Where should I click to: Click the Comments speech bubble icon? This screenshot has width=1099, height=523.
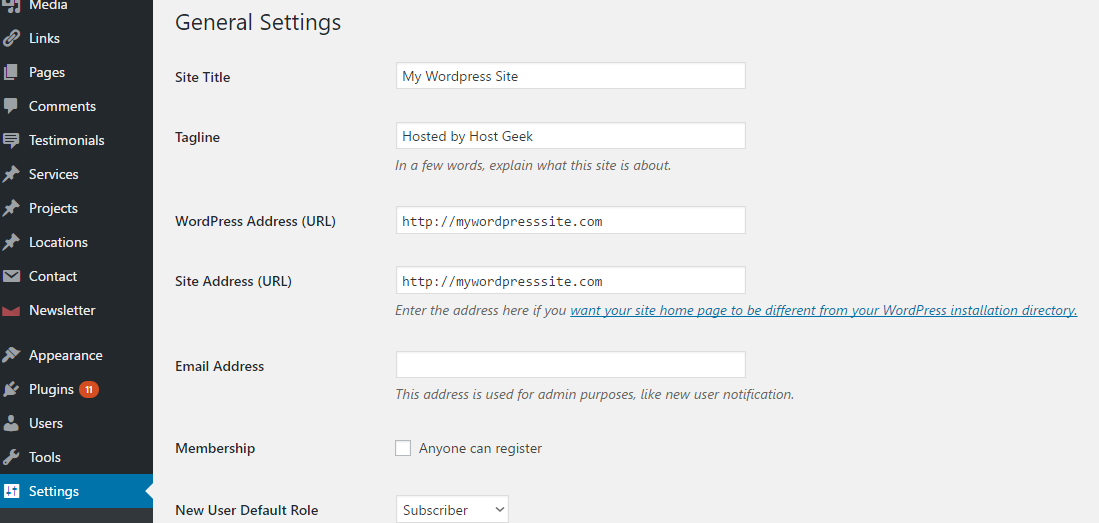[11, 106]
